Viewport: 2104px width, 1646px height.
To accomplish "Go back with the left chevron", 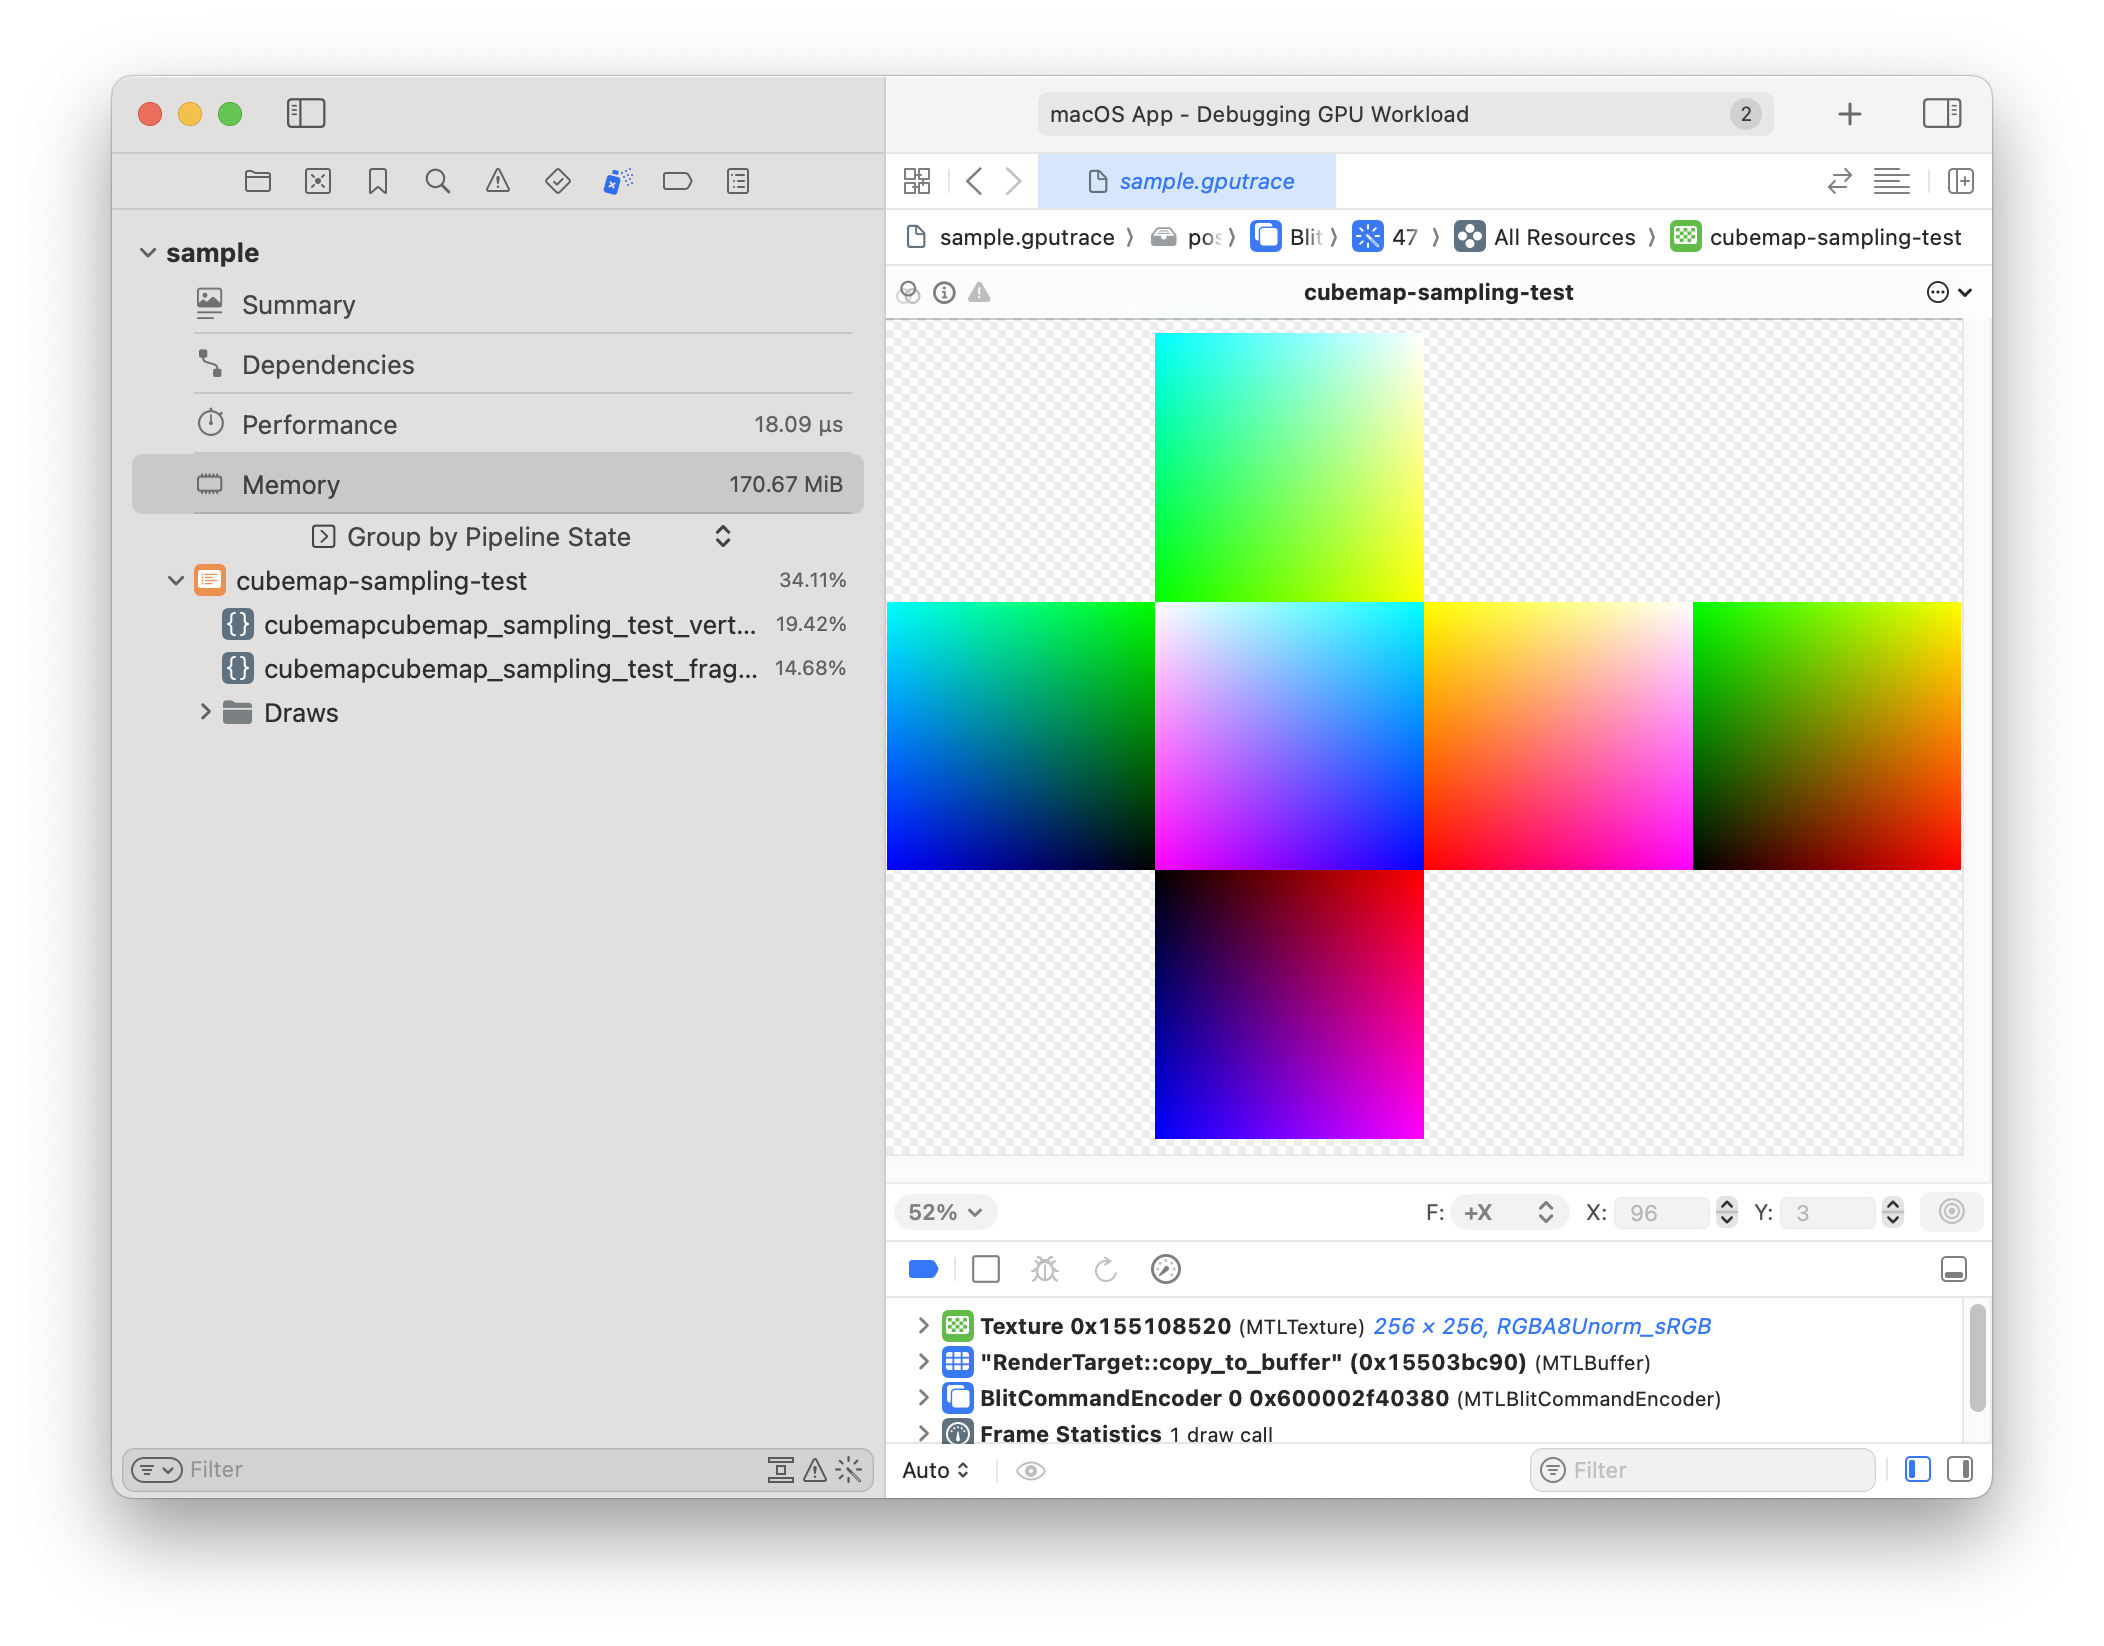I will pos(974,181).
